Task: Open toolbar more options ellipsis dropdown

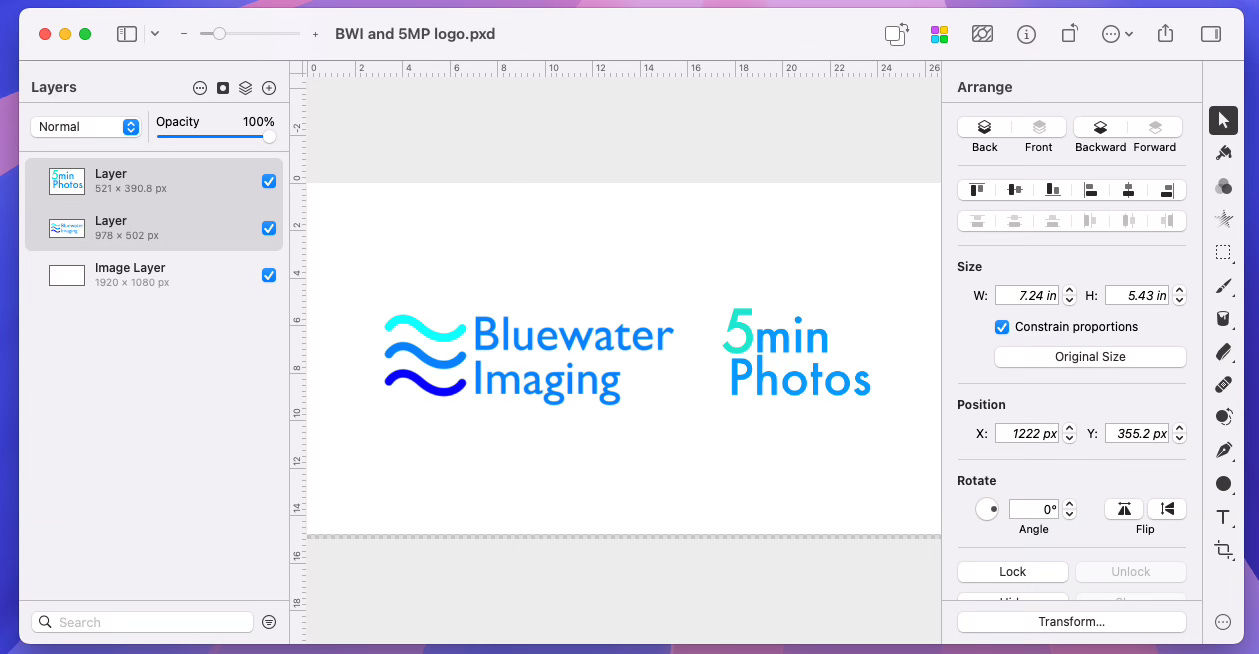Action: (x=1117, y=34)
